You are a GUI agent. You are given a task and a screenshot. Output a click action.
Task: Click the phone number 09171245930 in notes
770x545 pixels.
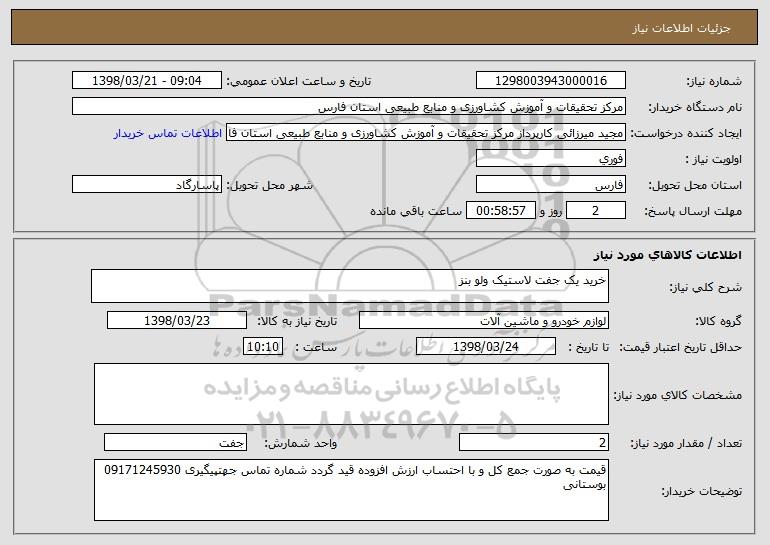[142, 470]
